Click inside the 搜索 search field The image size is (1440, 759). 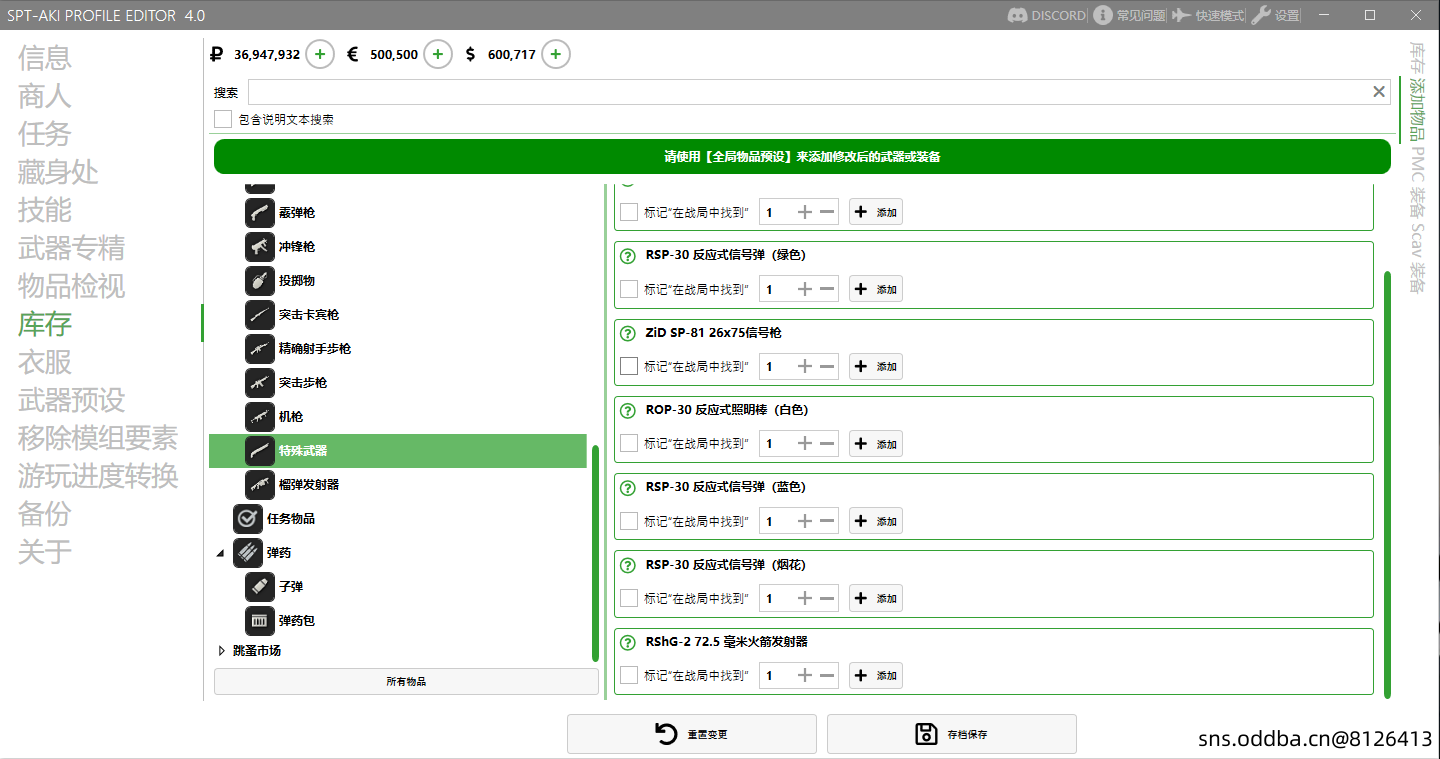pos(800,92)
